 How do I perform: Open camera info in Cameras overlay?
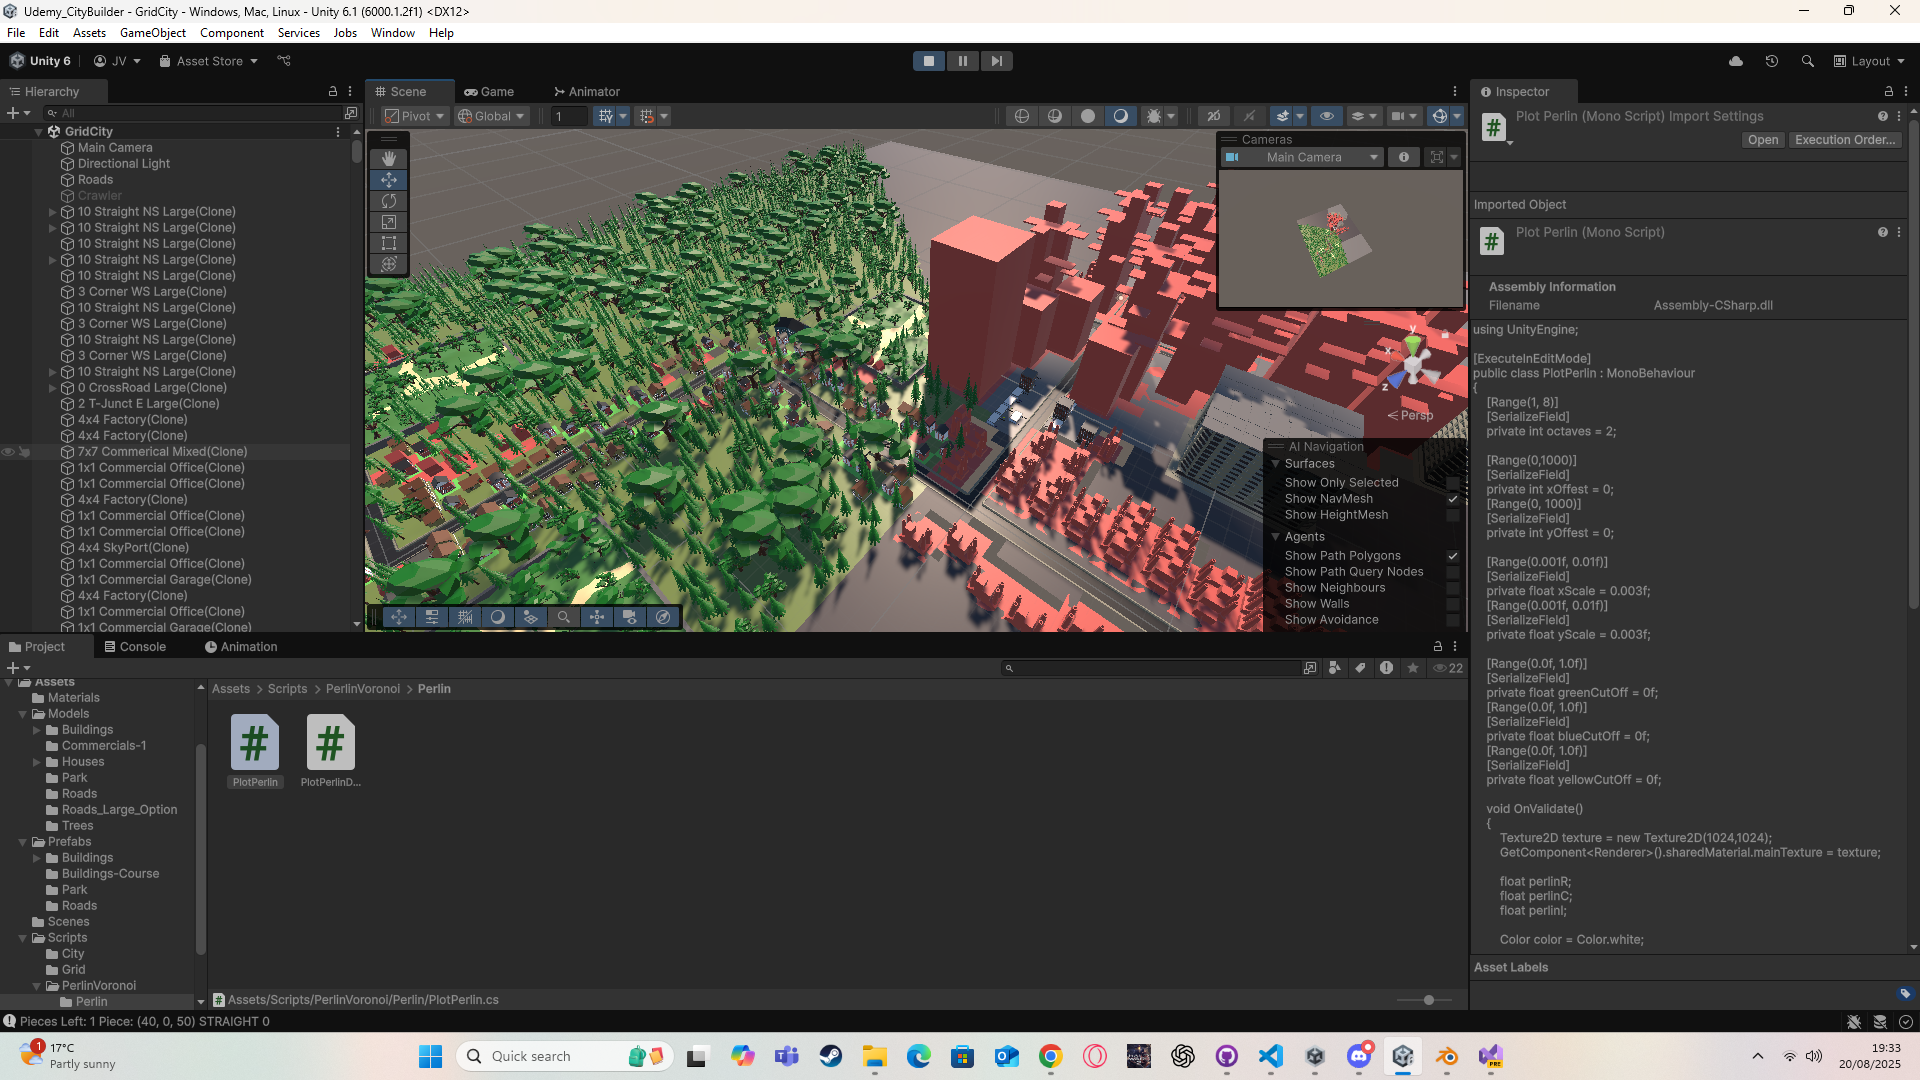pos(1404,157)
